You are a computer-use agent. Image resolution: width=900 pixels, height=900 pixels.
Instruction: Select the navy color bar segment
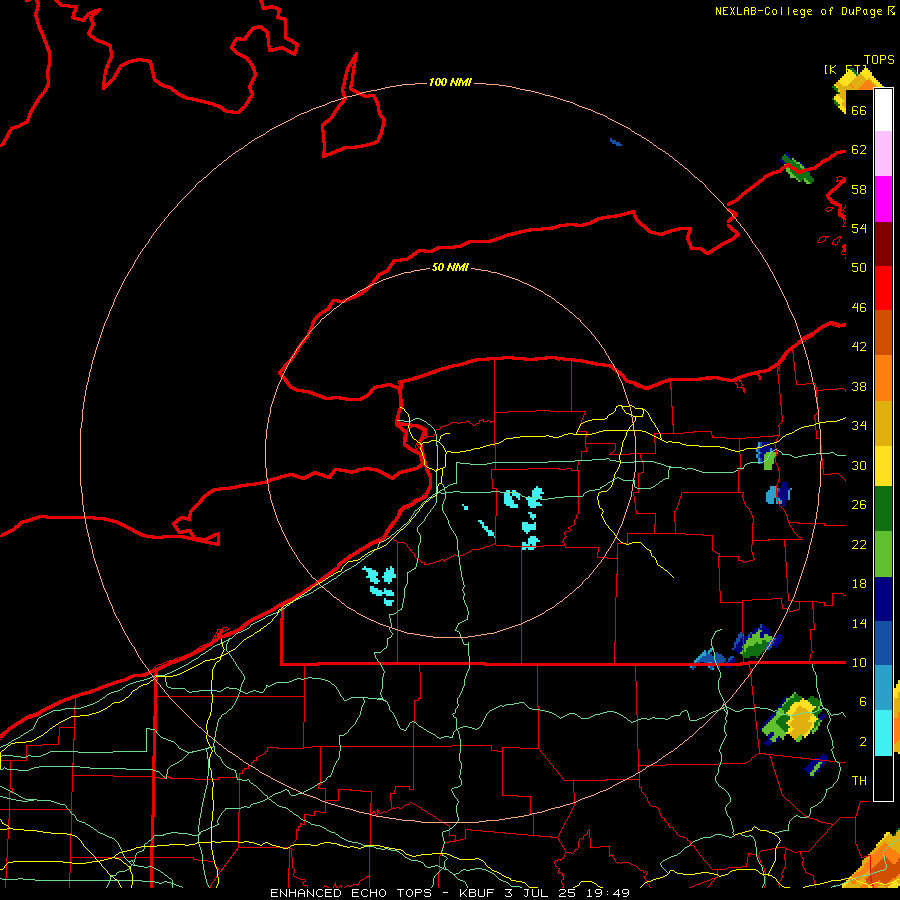(x=883, y=599)
